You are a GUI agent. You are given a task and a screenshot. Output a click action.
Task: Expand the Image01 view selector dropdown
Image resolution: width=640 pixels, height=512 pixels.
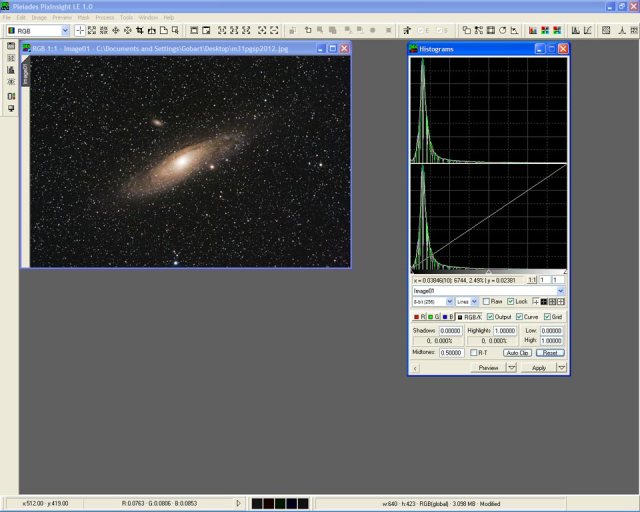coord(561,291)
